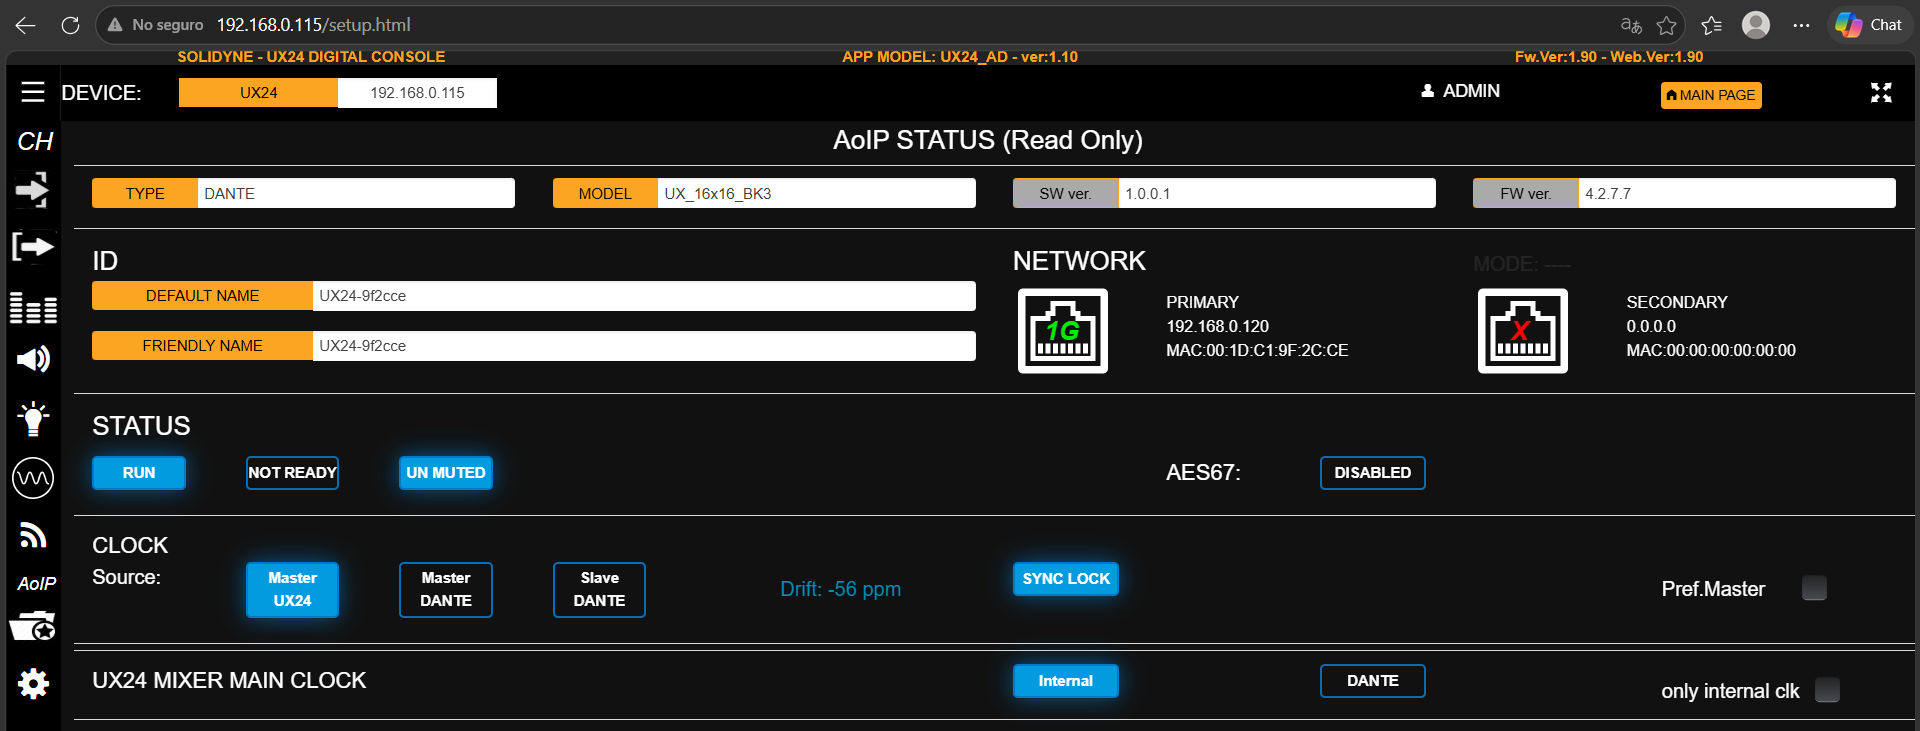This screenshot has width=1920, height=731.
Task: Select Slave DANTE clock source
Action: coord(599,590)
